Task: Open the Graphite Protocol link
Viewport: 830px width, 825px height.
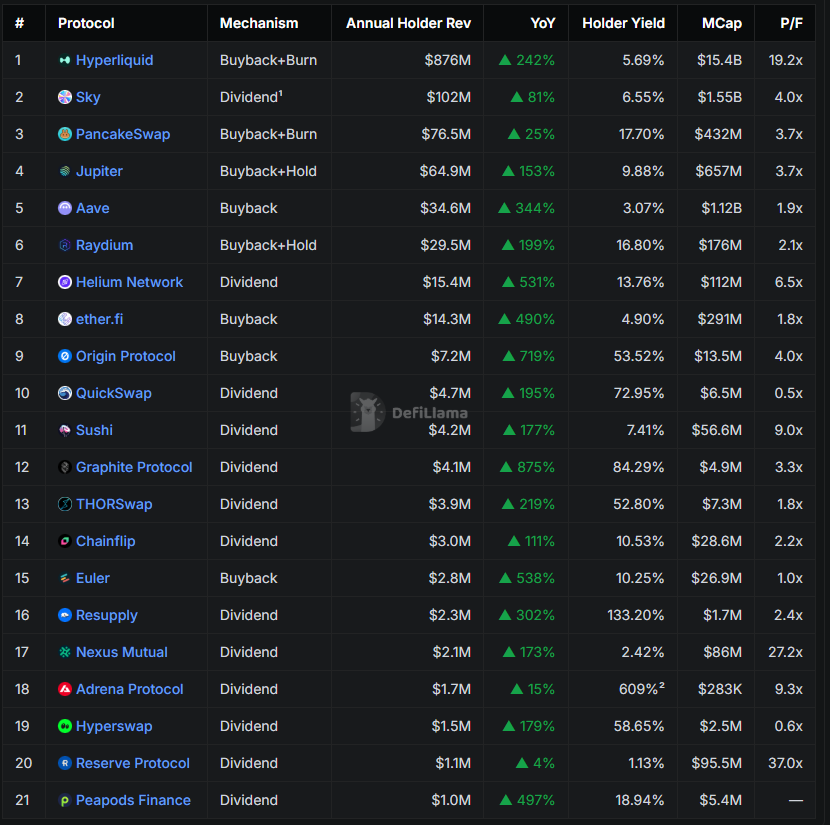Action: pyautogui.click(x=134, y=467)
